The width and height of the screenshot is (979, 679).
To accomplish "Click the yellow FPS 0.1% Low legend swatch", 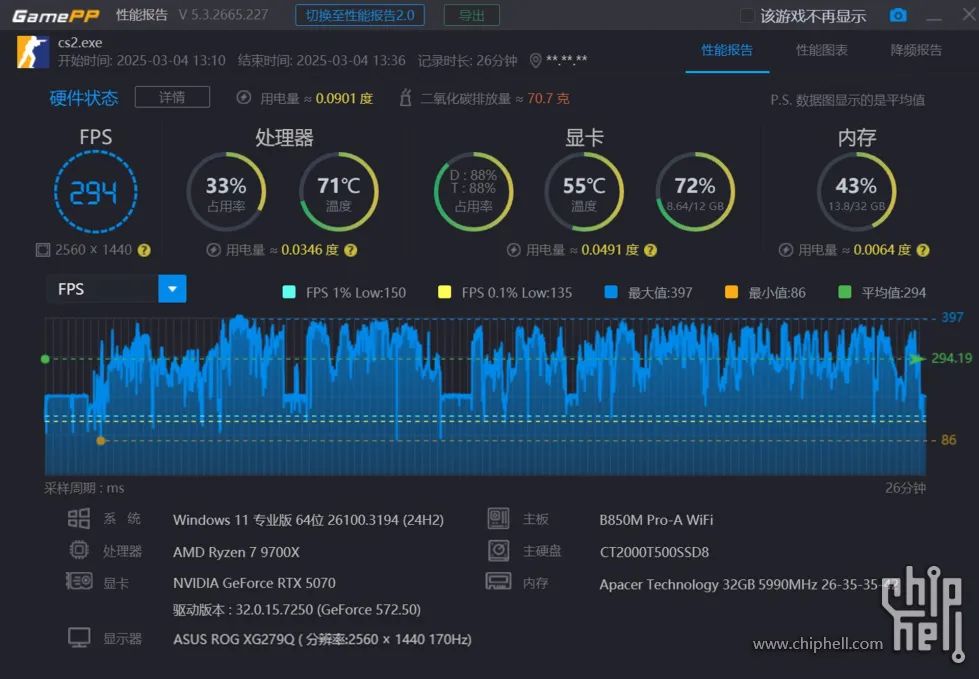I will pos(445,292).
